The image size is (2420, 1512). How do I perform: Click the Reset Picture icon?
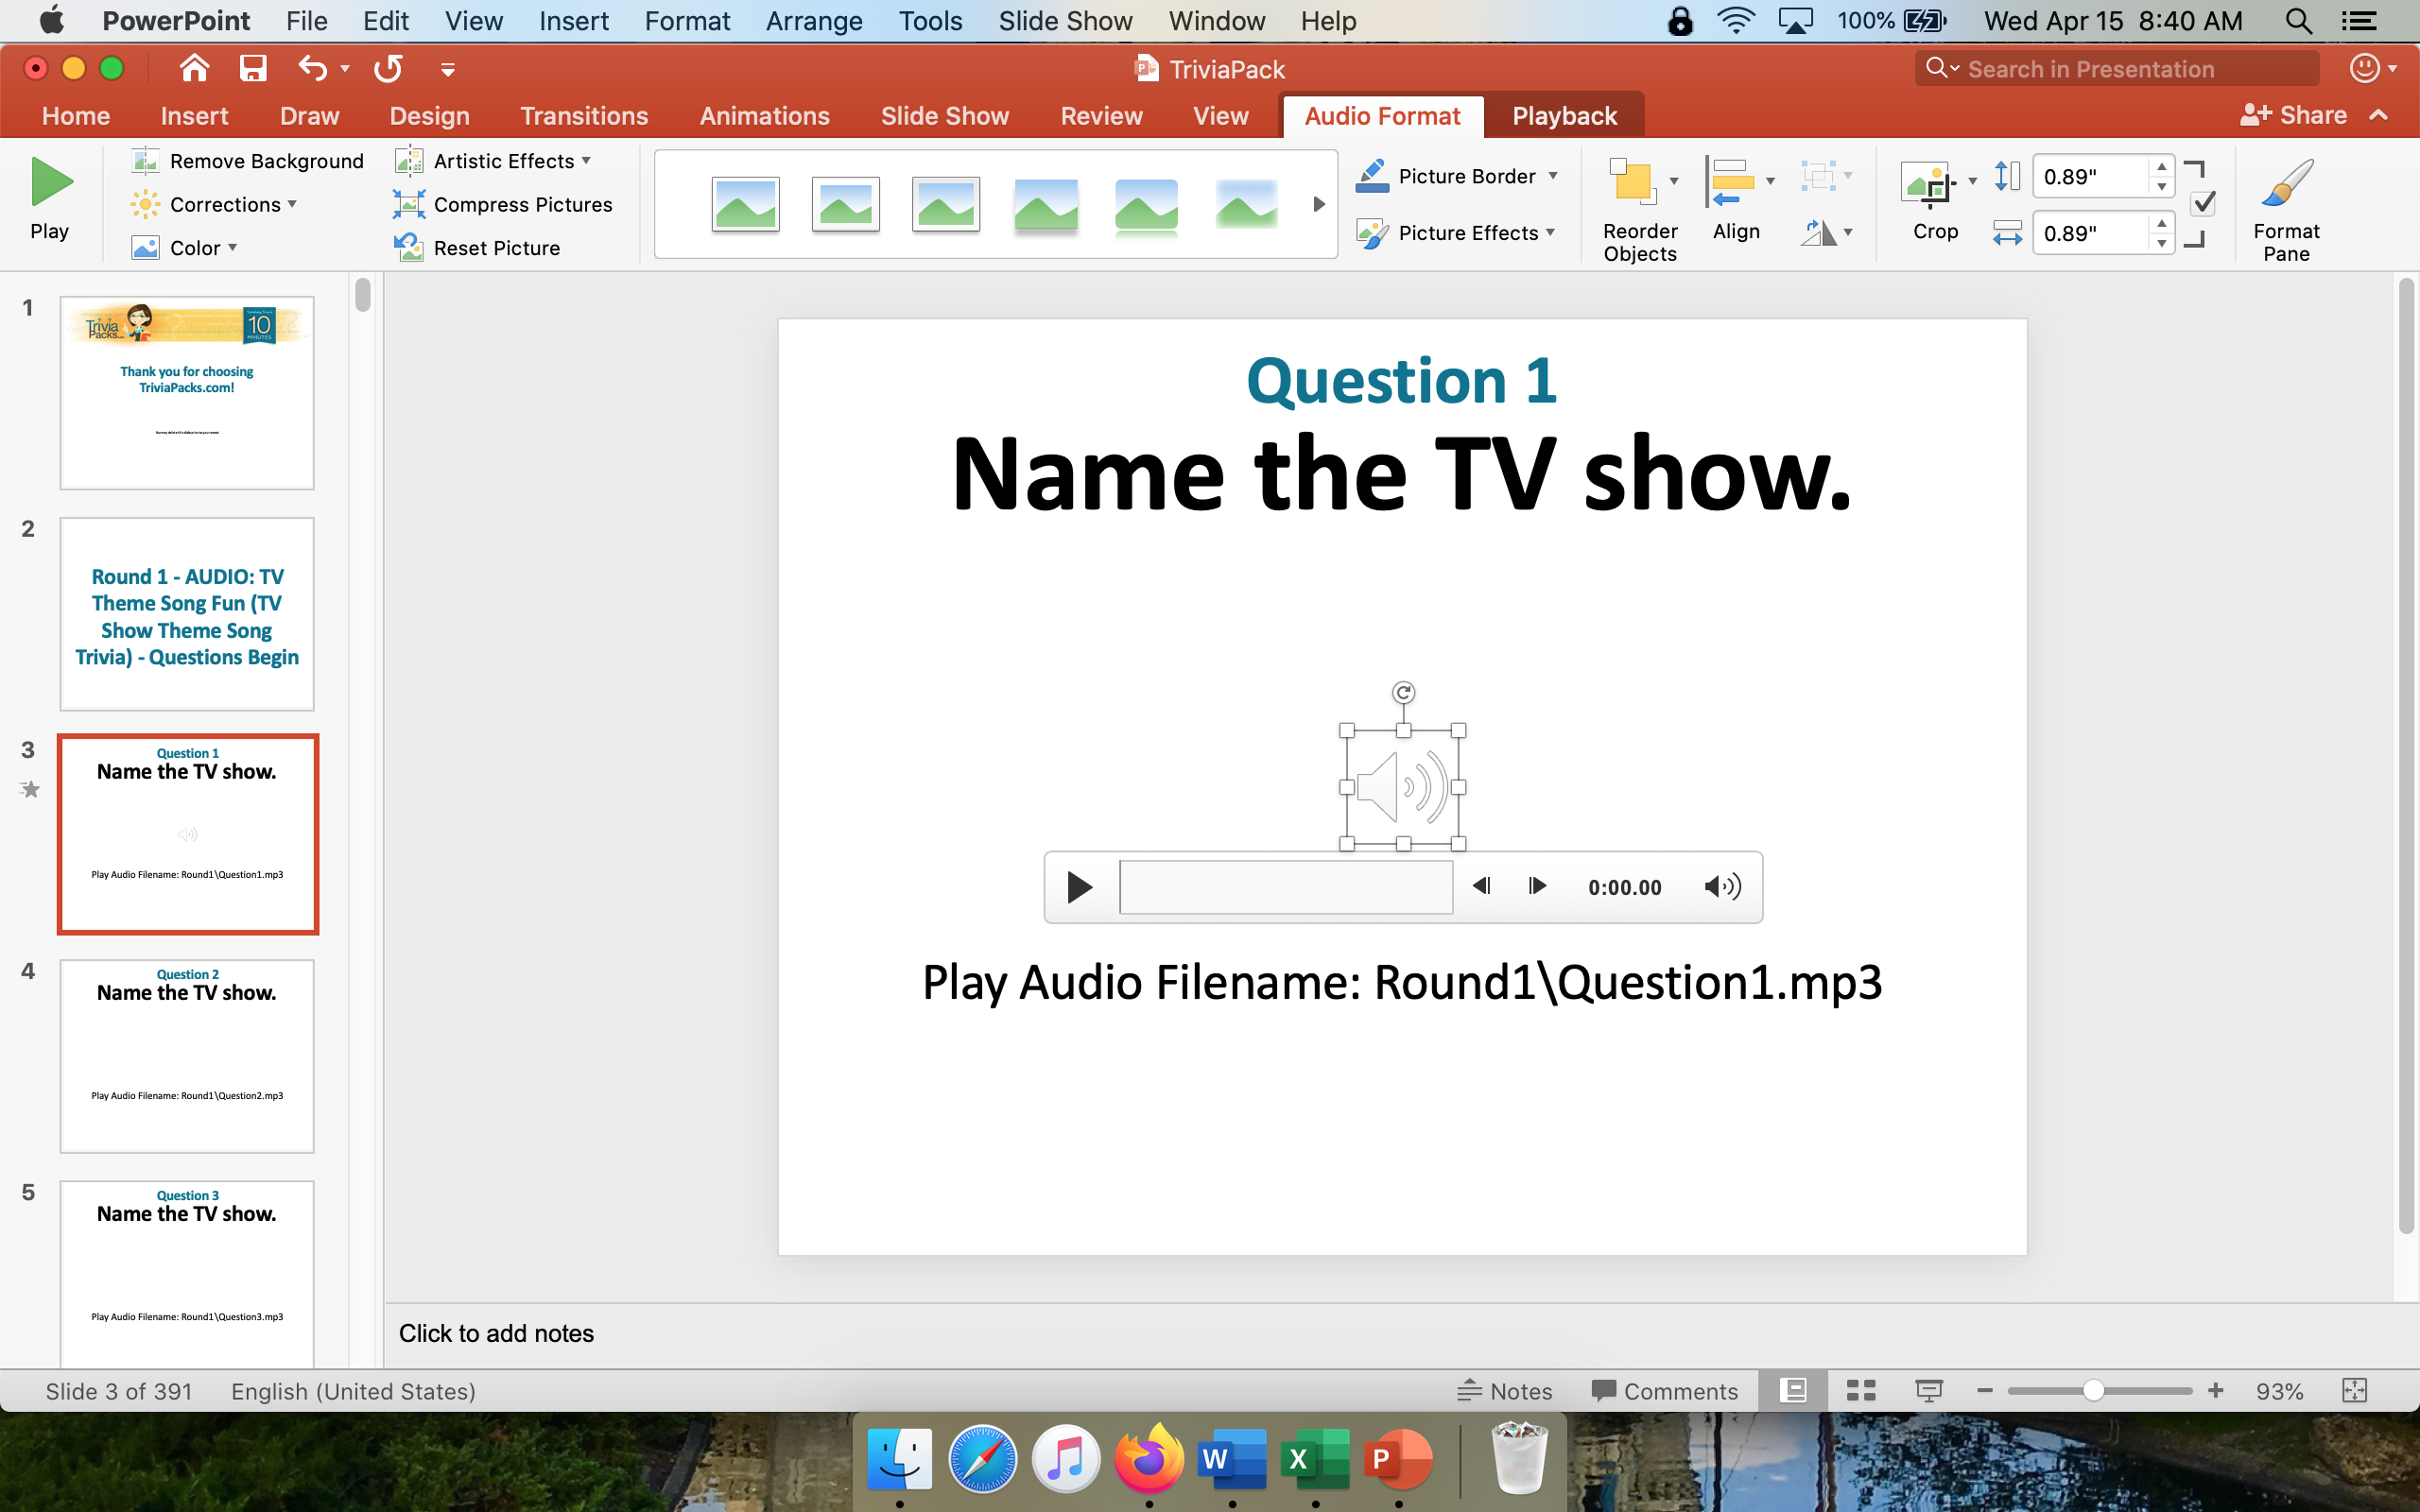tap(408, 248)
